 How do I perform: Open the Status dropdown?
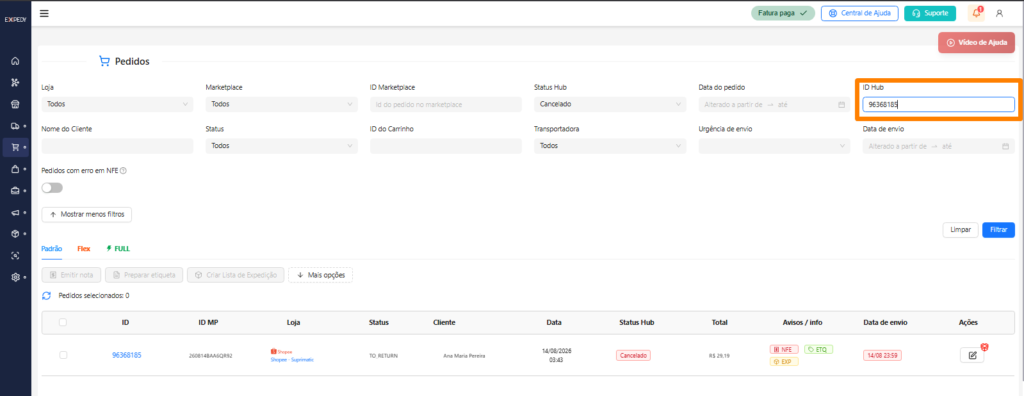[281, 146]
